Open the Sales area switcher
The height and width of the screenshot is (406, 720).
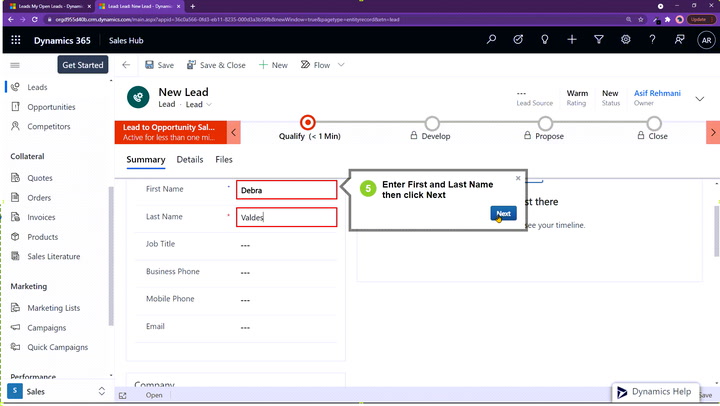click(x=57, y=391)
